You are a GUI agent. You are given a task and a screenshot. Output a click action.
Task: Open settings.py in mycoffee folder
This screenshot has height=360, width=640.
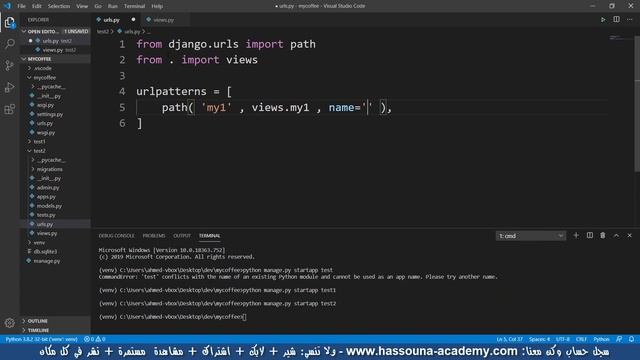50,114
